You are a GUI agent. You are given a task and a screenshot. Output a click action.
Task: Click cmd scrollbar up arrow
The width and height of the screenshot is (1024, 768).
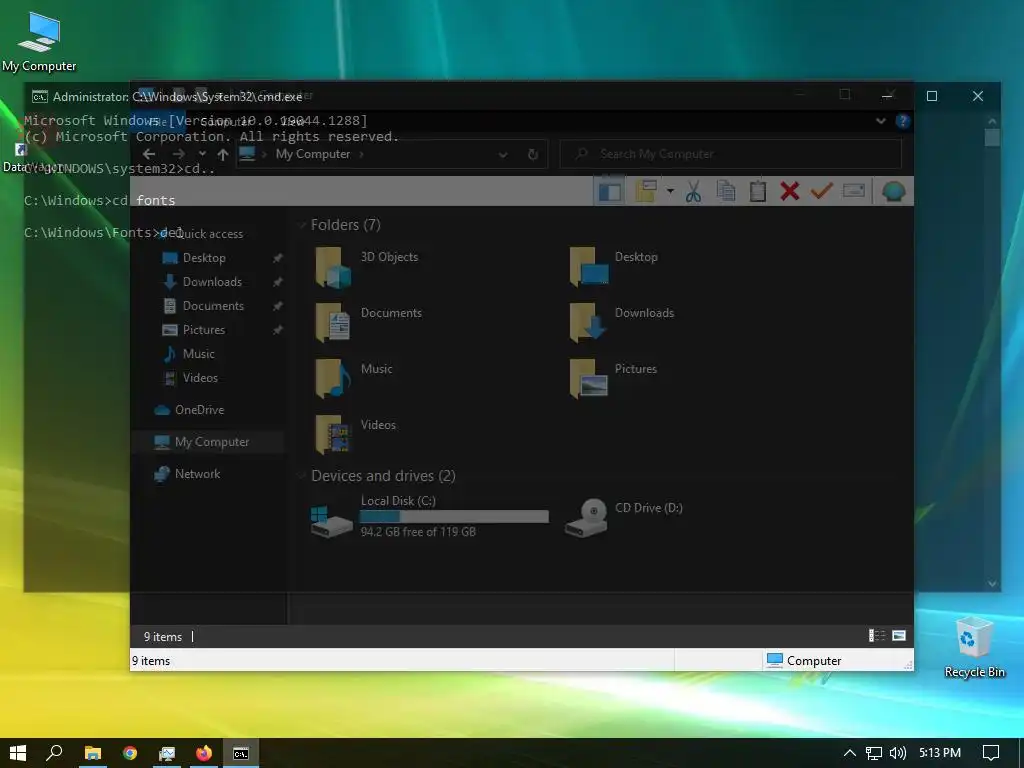(x=992, y=121)
